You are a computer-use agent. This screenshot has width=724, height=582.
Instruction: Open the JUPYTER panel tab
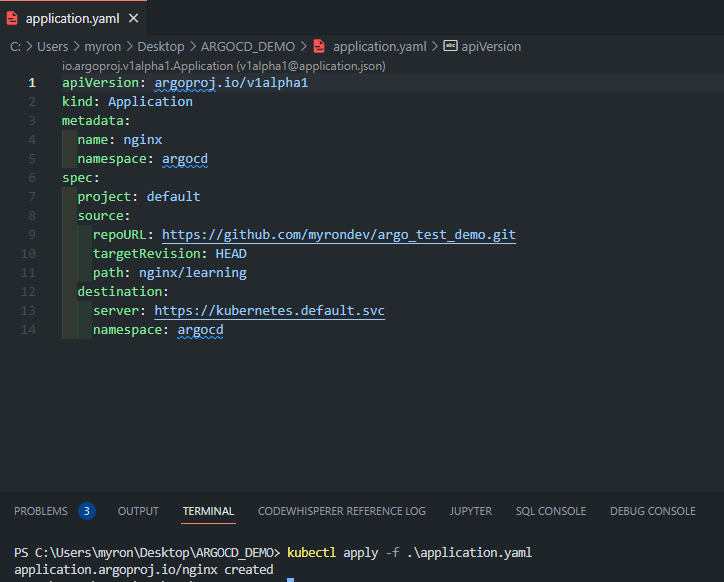(471, 511)
